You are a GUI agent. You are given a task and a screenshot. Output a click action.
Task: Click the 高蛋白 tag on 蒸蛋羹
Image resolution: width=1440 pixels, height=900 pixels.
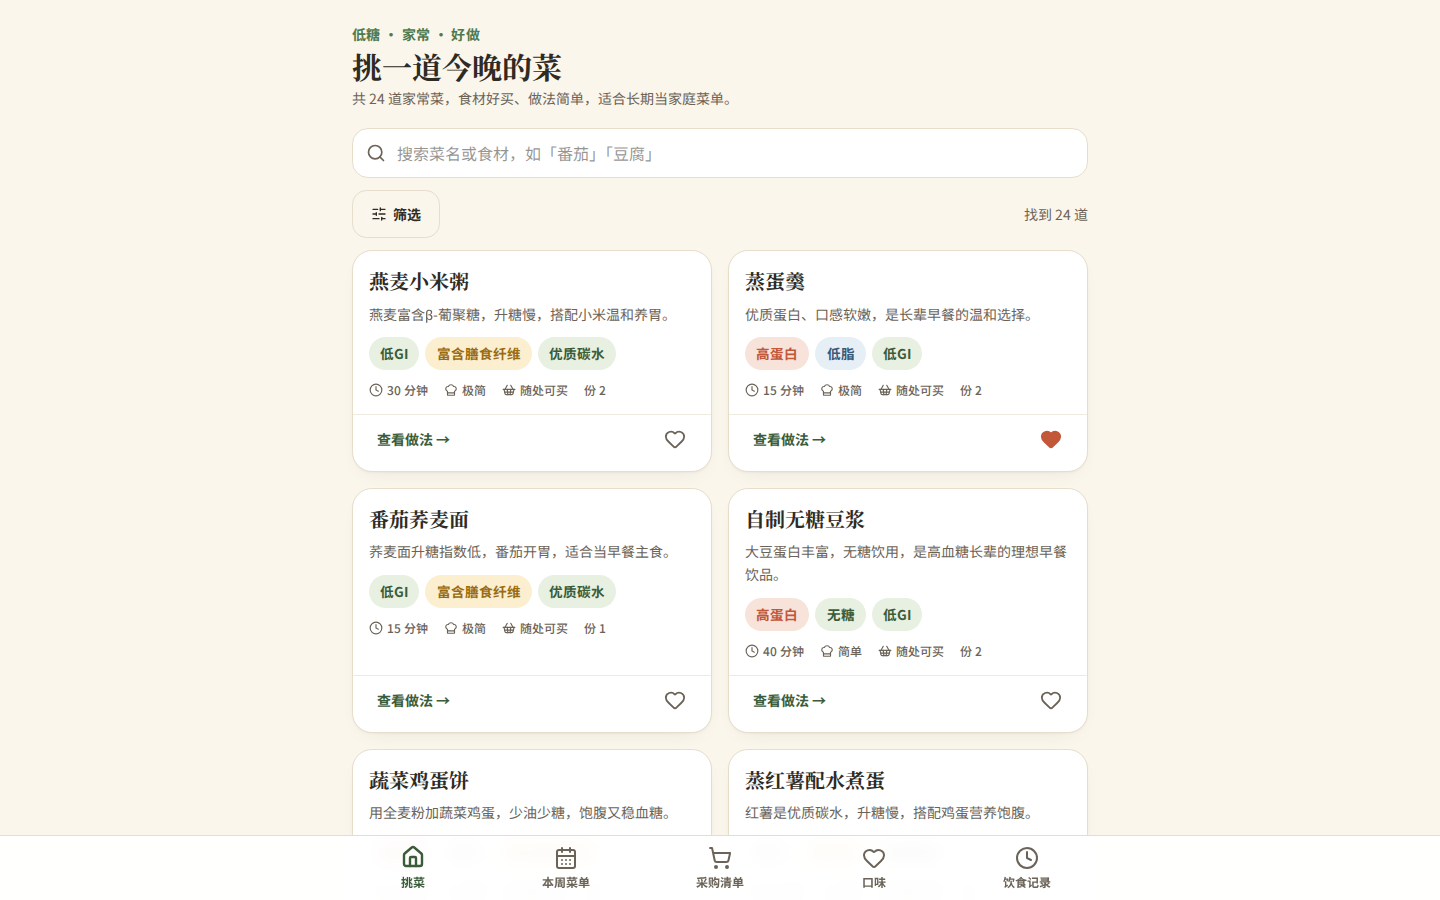pos(777,354)
